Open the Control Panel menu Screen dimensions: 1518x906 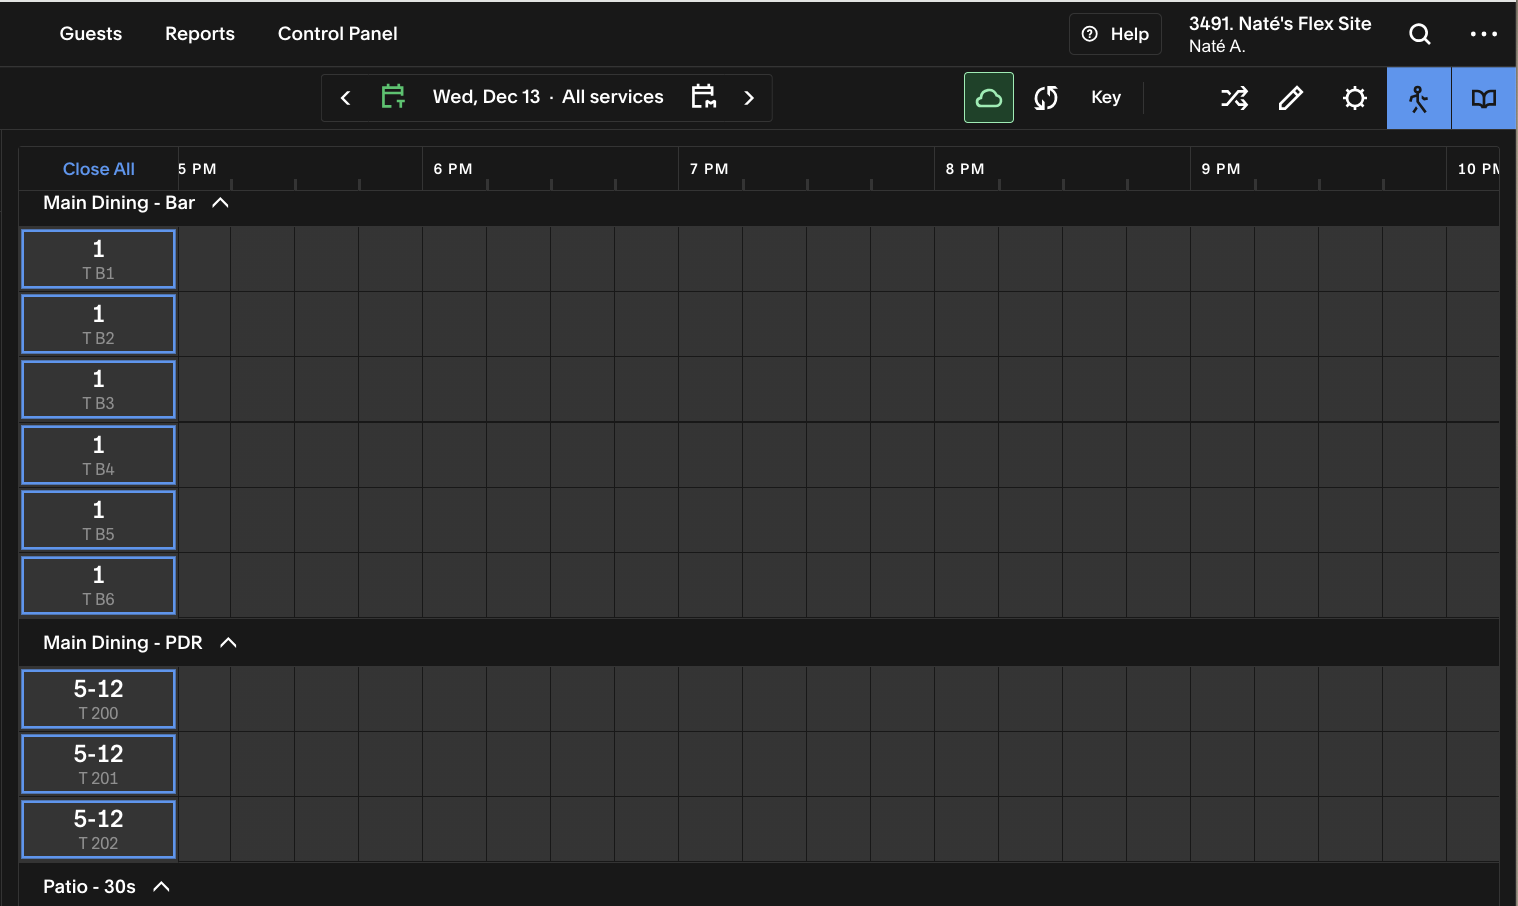point(338,34)
